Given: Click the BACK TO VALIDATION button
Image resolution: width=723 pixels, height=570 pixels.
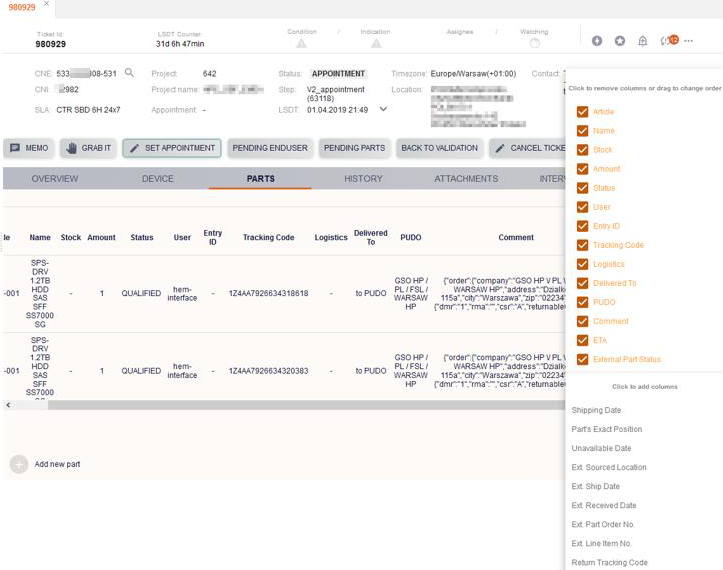Looking at the screenshot, I should coord(439,148).
